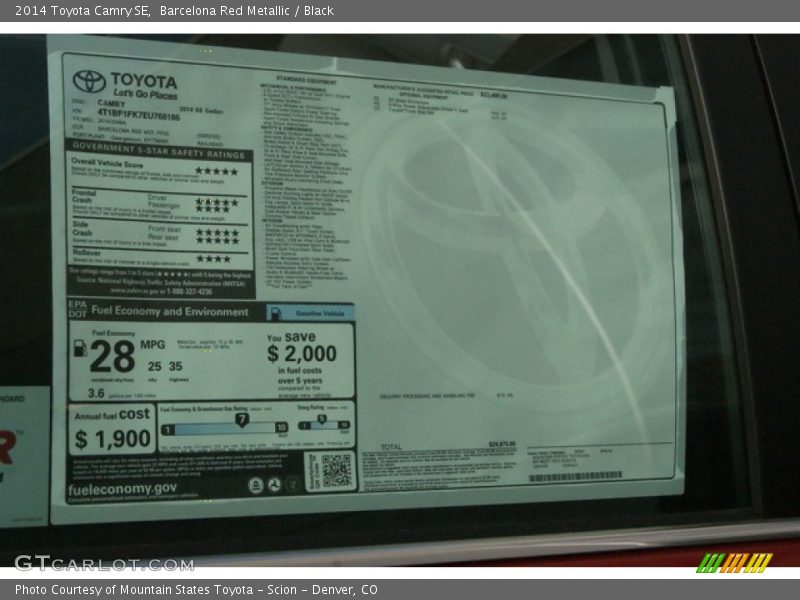
Task: Click the QR code on the fuel label
Action: 335,470
